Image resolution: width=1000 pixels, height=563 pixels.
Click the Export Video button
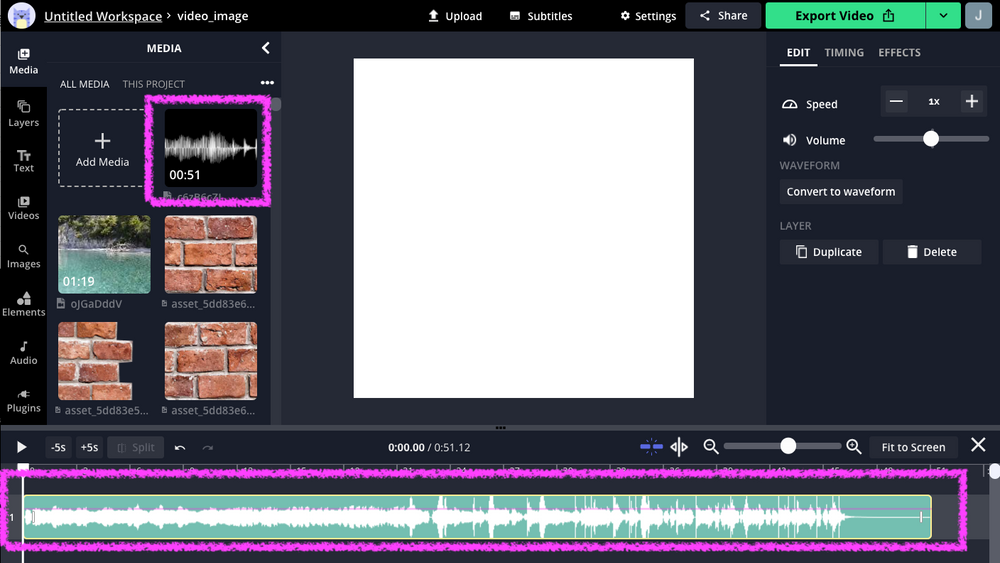(845, 16)
